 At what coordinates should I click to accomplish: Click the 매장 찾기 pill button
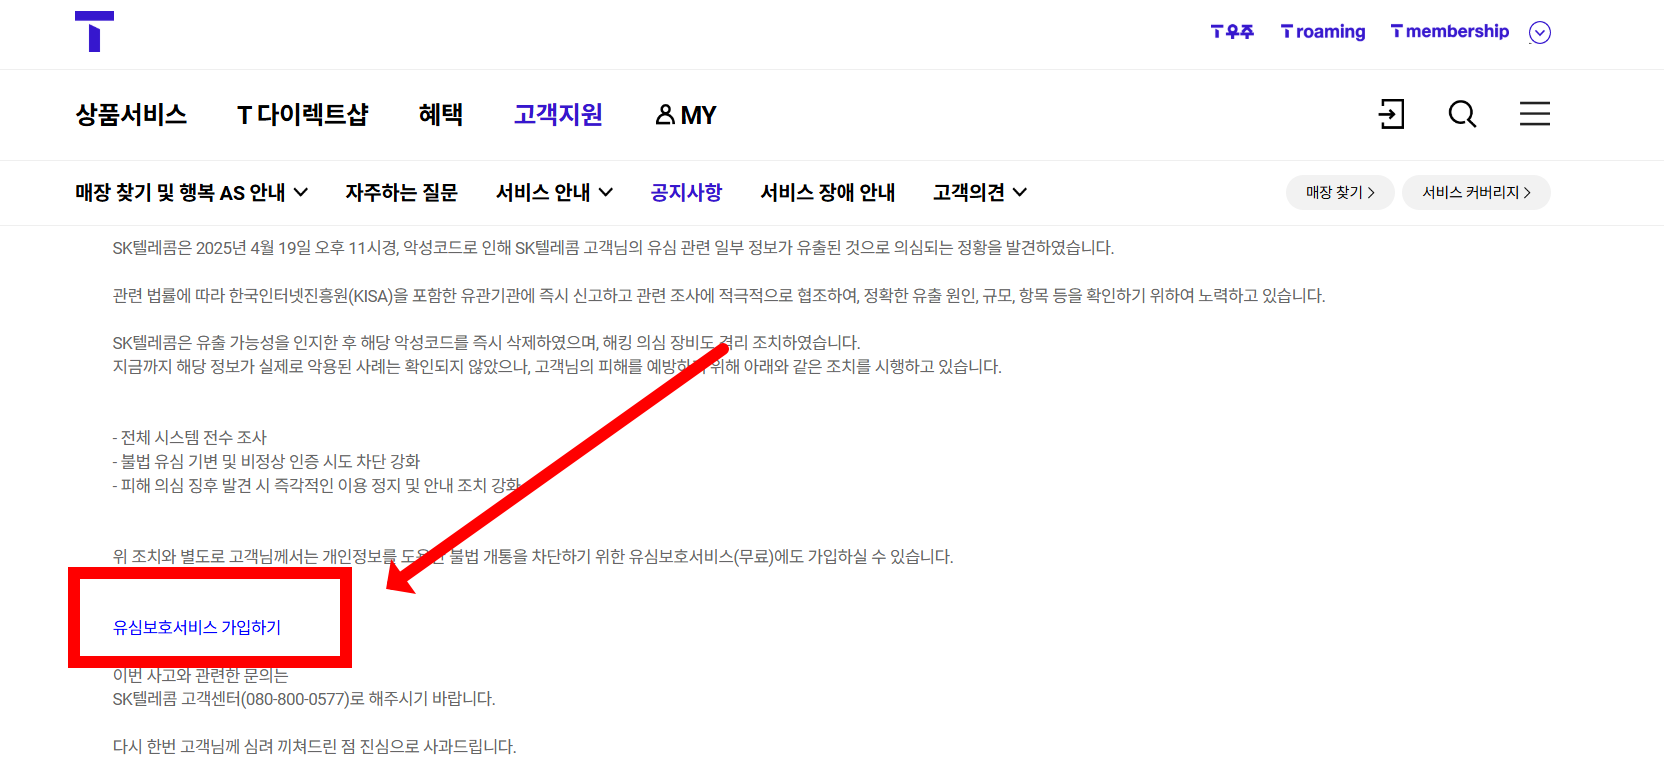coord(1341,192)
